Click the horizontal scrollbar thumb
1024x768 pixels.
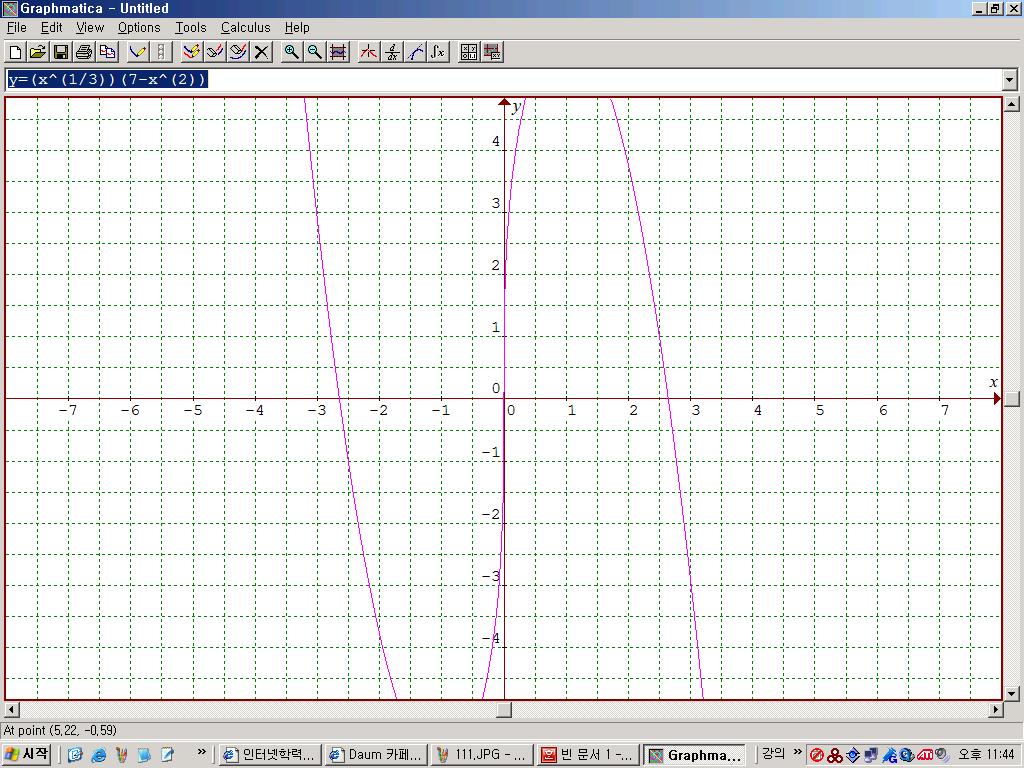[504, 709]
